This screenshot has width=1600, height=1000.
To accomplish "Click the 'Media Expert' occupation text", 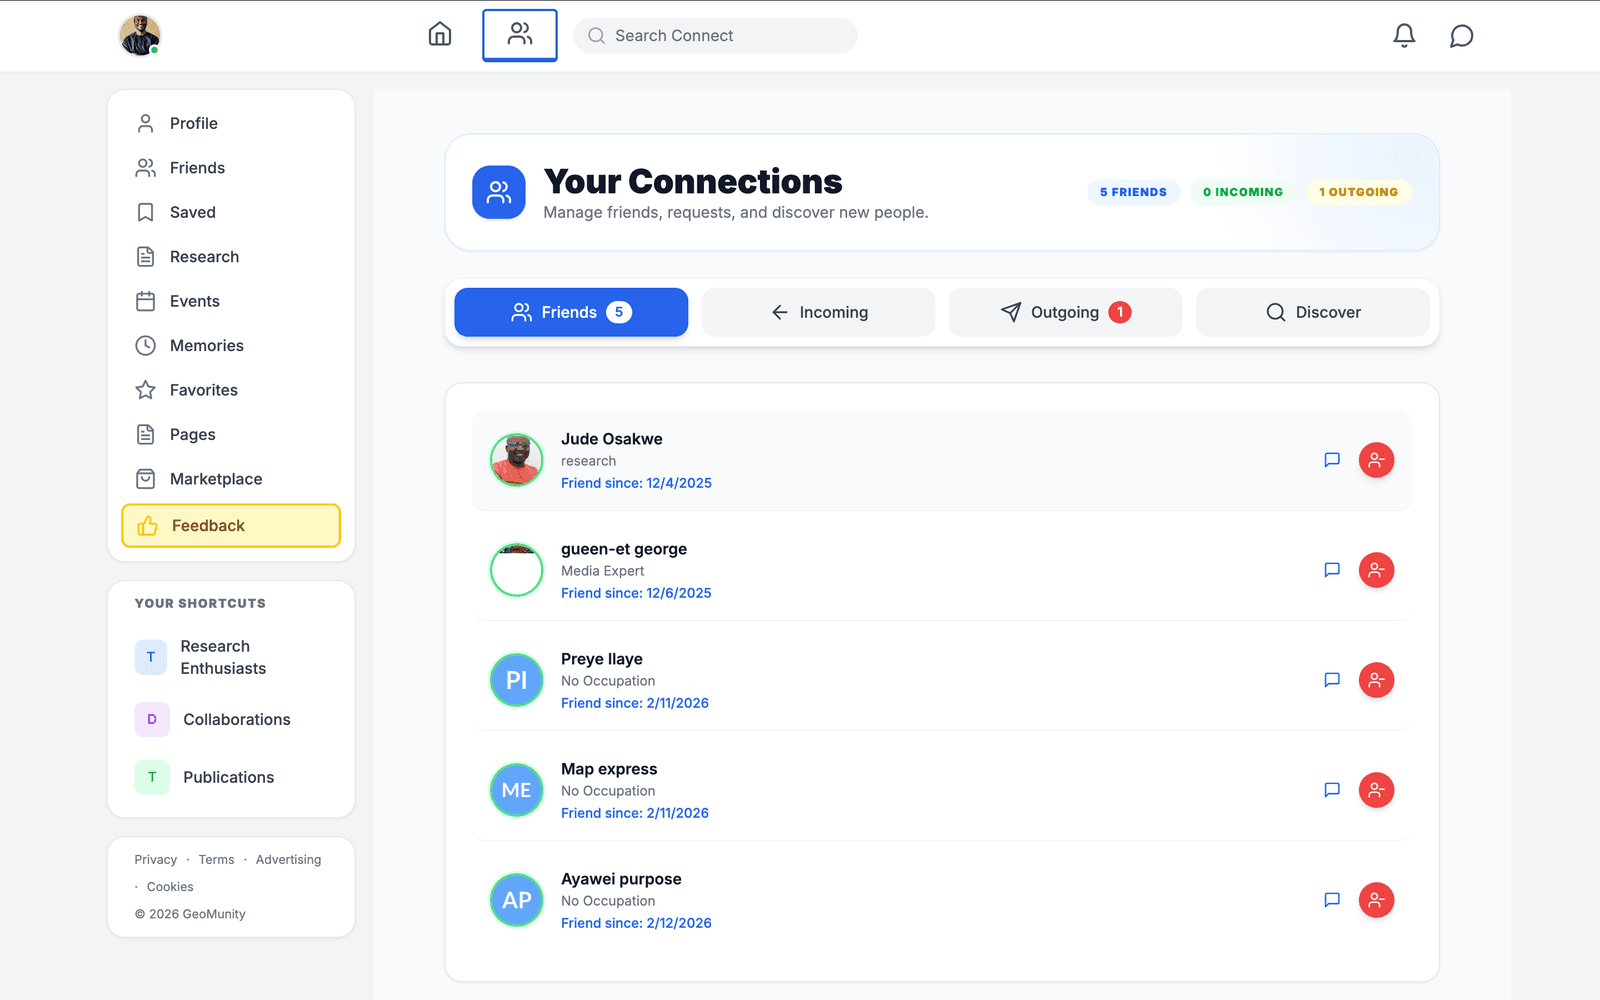I will point(602,571).
